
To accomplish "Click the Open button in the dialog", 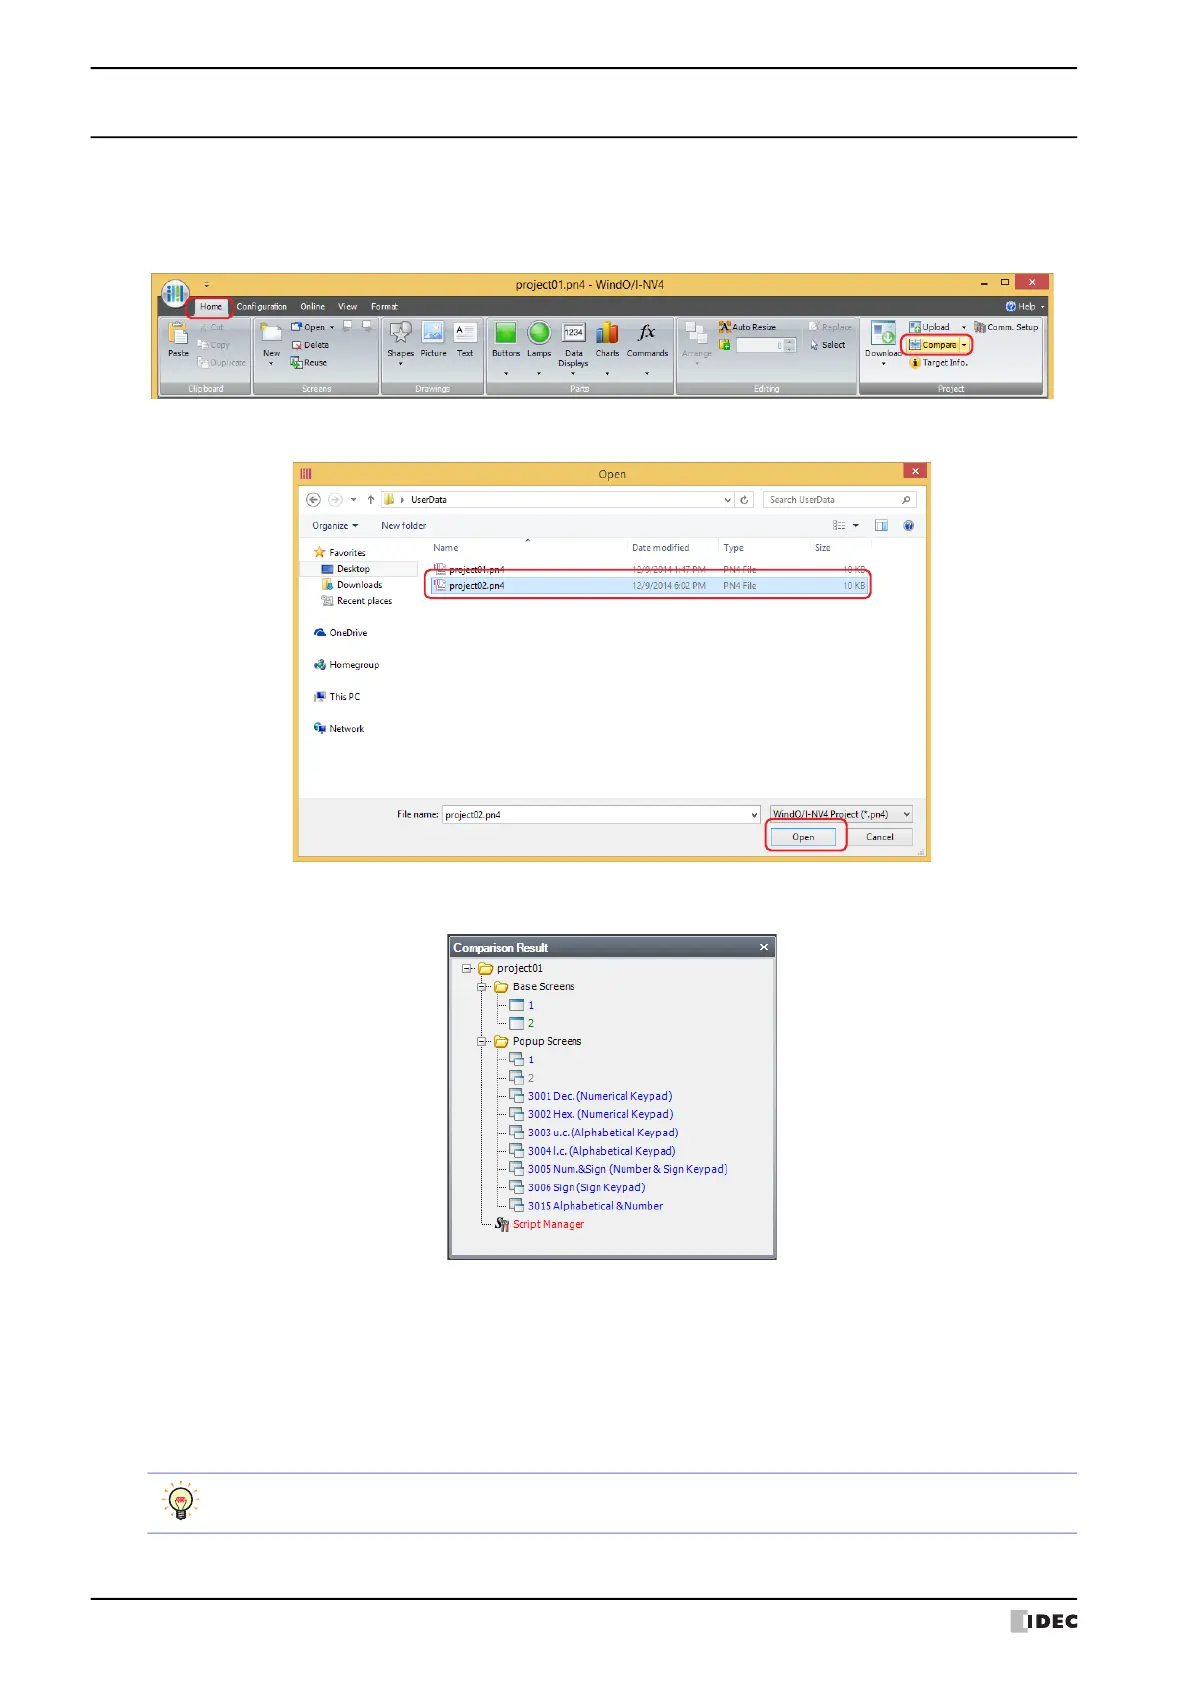I will [x=804, y=838].
